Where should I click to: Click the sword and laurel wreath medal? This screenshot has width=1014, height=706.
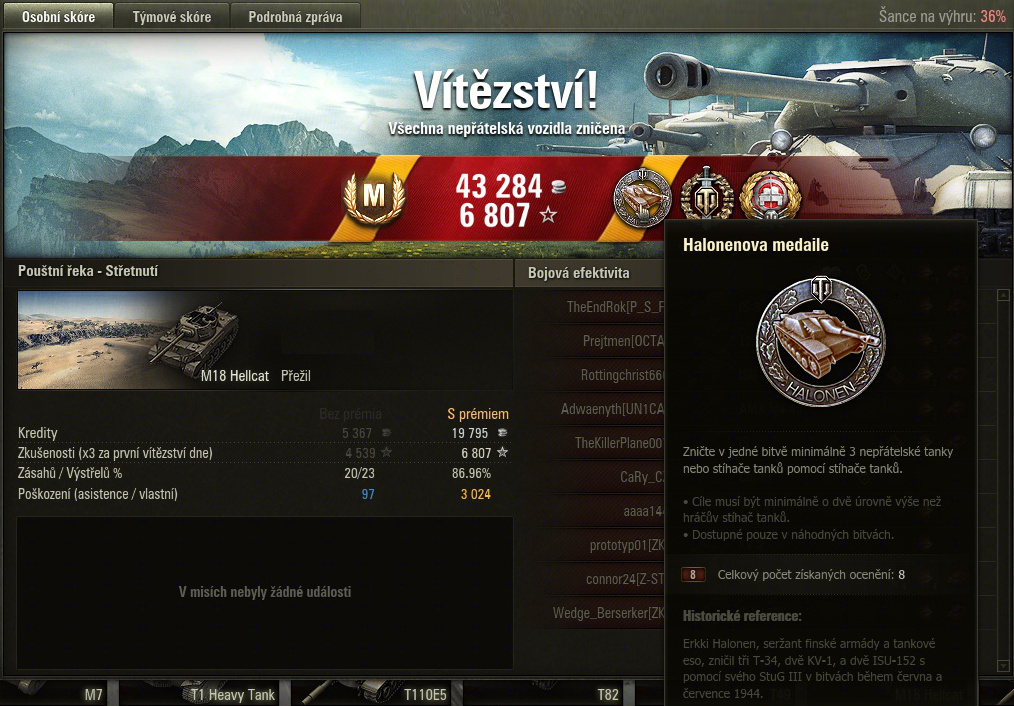[x=706, y=193]
